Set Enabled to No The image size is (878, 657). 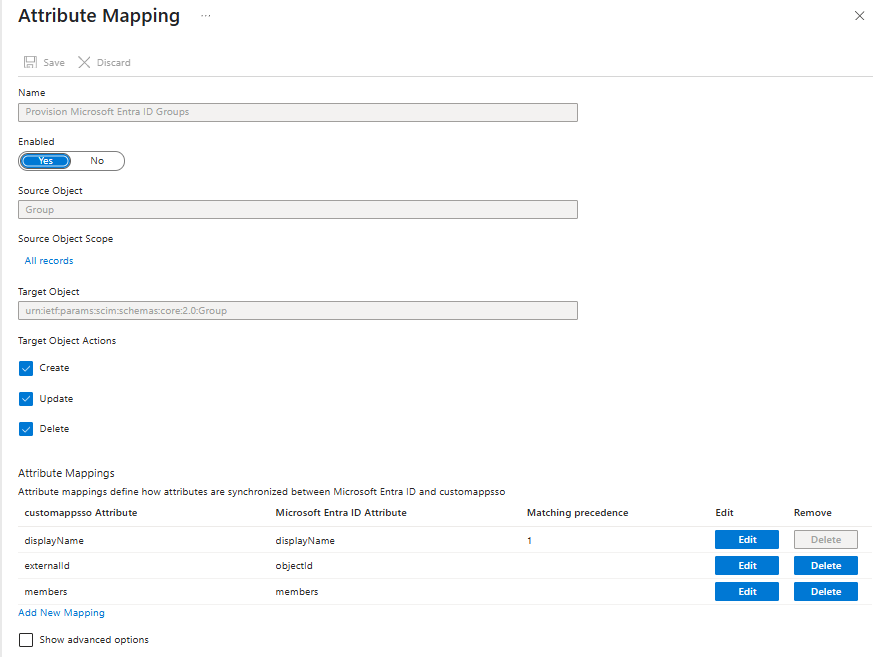97,161
